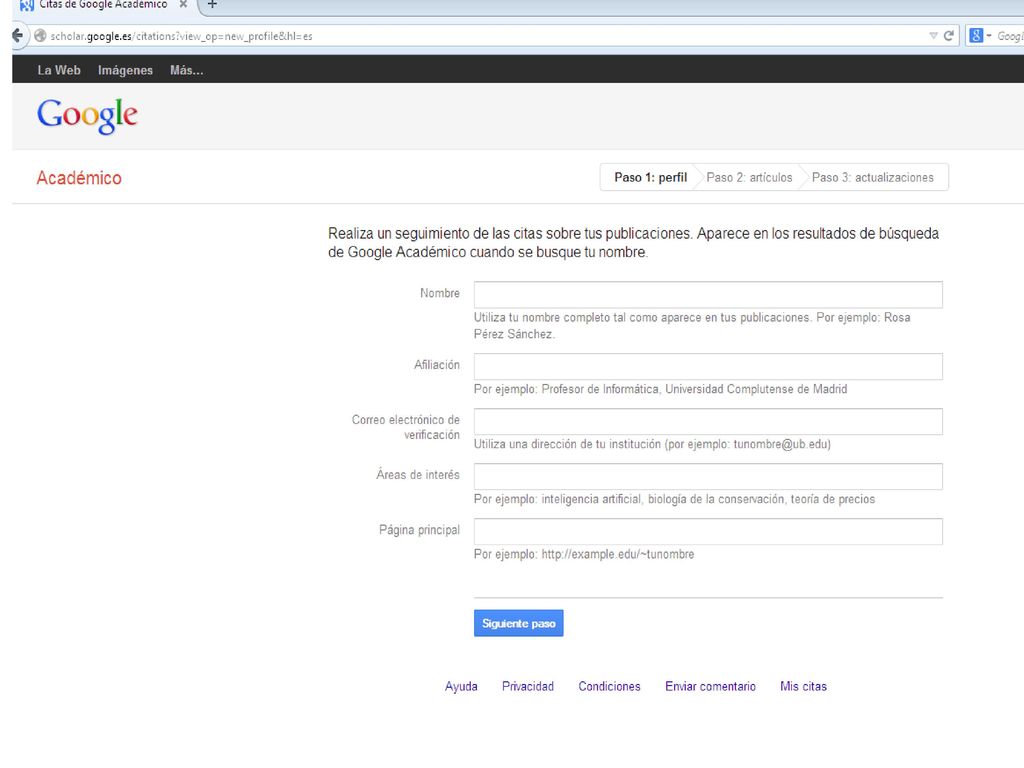Click the Correo electrónico de verificación label
The width and height of the screenshot is (1024, 768).
[x=406, y=427]
